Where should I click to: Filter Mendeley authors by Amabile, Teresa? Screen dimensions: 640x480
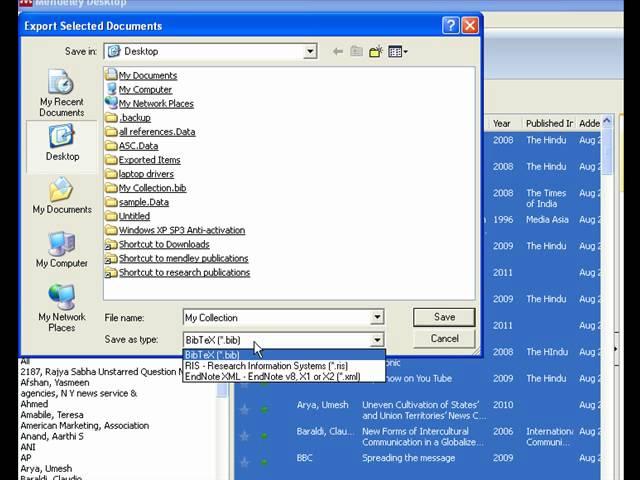coord(52,415)
